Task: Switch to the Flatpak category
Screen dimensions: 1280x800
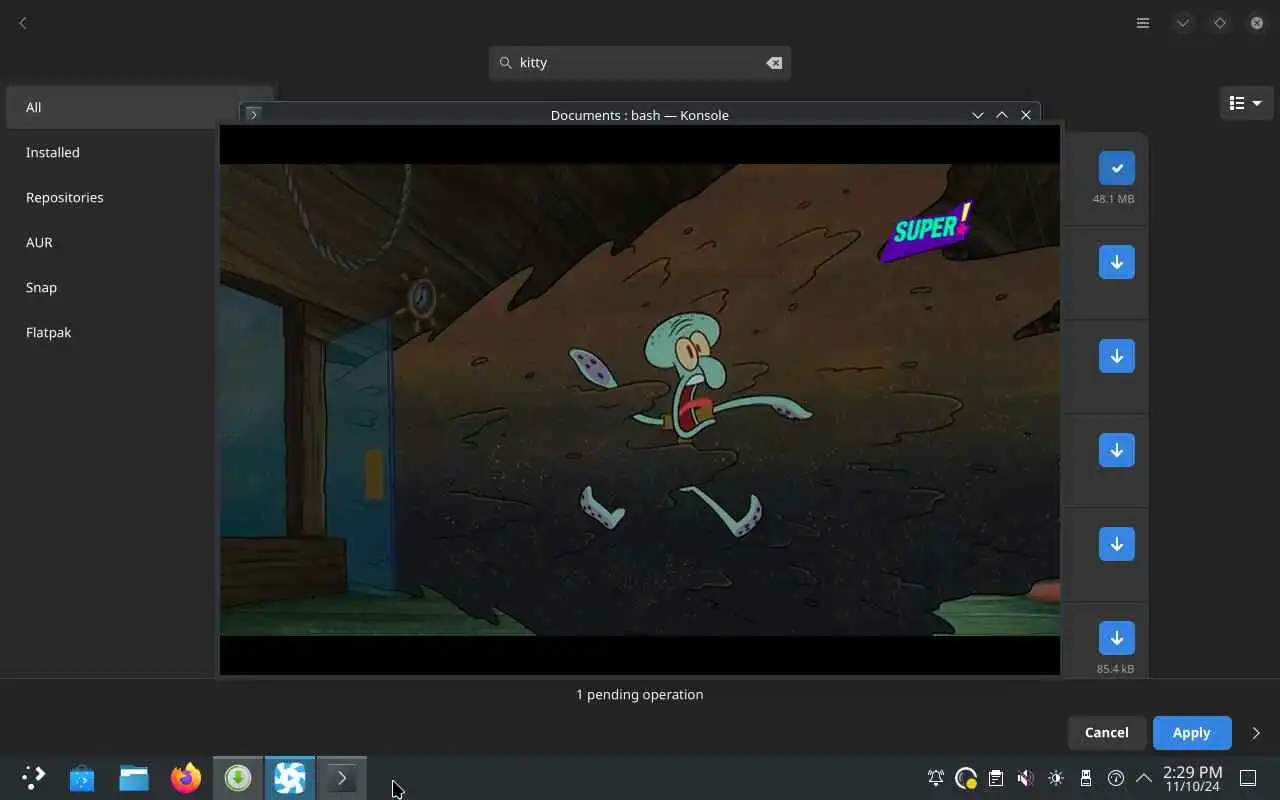Action: [x=140, y=332]
